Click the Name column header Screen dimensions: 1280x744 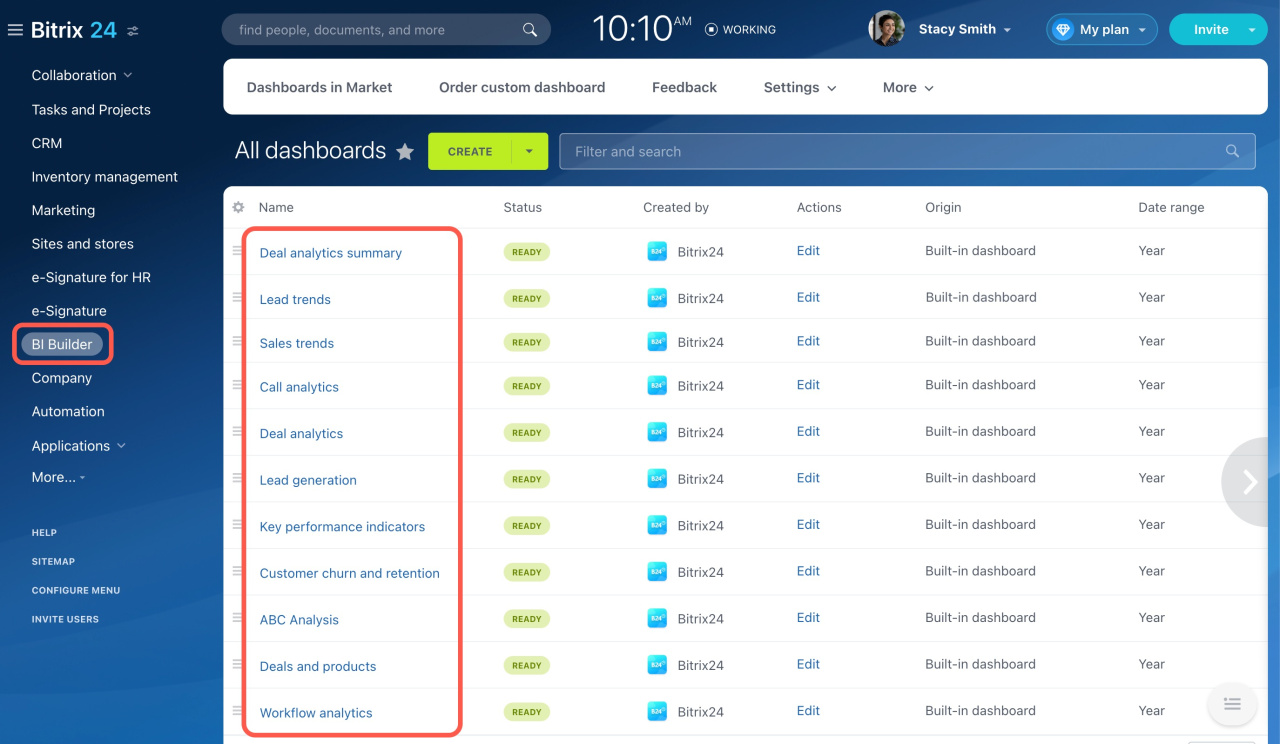coord(276,207)
